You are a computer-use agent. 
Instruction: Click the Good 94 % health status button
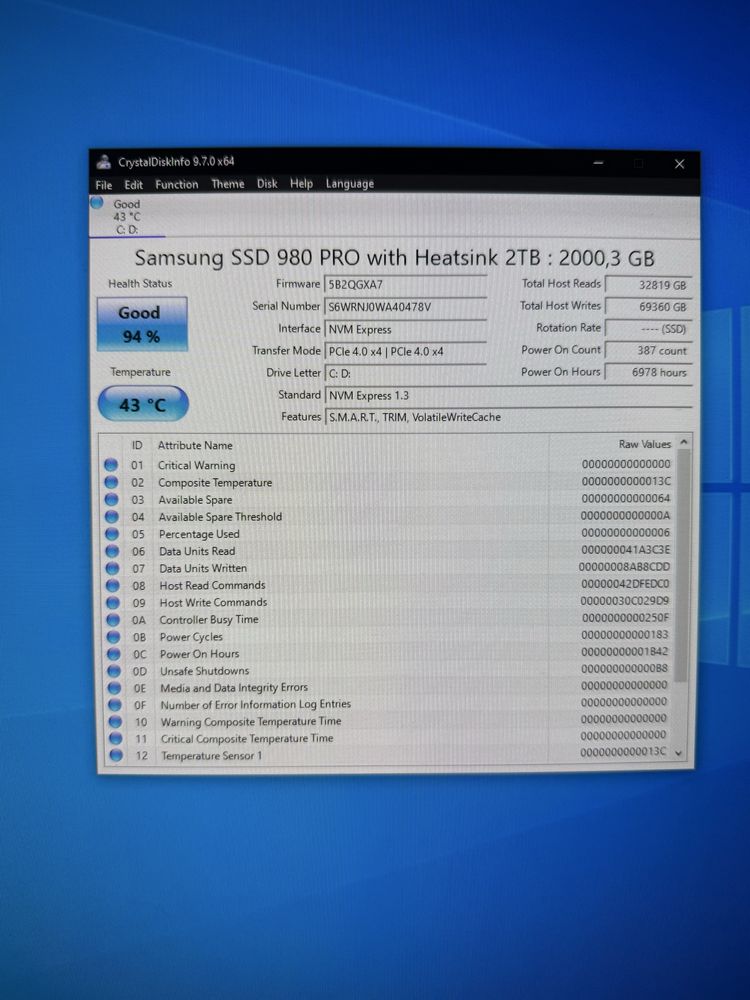click(142, 324)
